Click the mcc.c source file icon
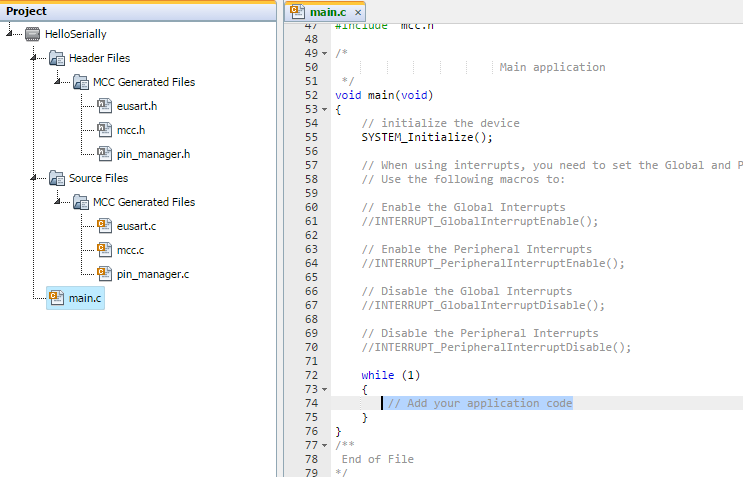 [105, 250]
